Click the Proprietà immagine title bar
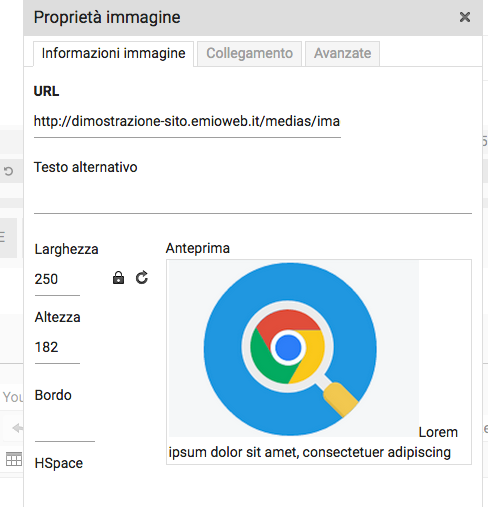The height and width of the screenshot is (507, 488). click(x=253, y=18)
